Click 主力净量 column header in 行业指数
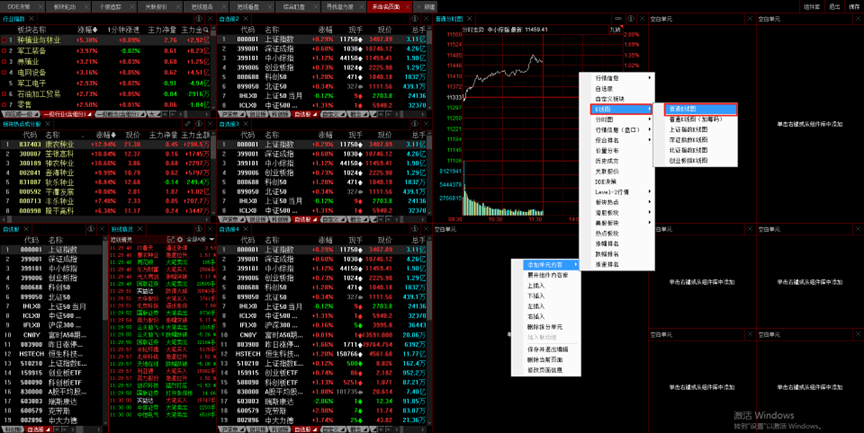The height and width of the screenshot is (433, 864). 162,30
